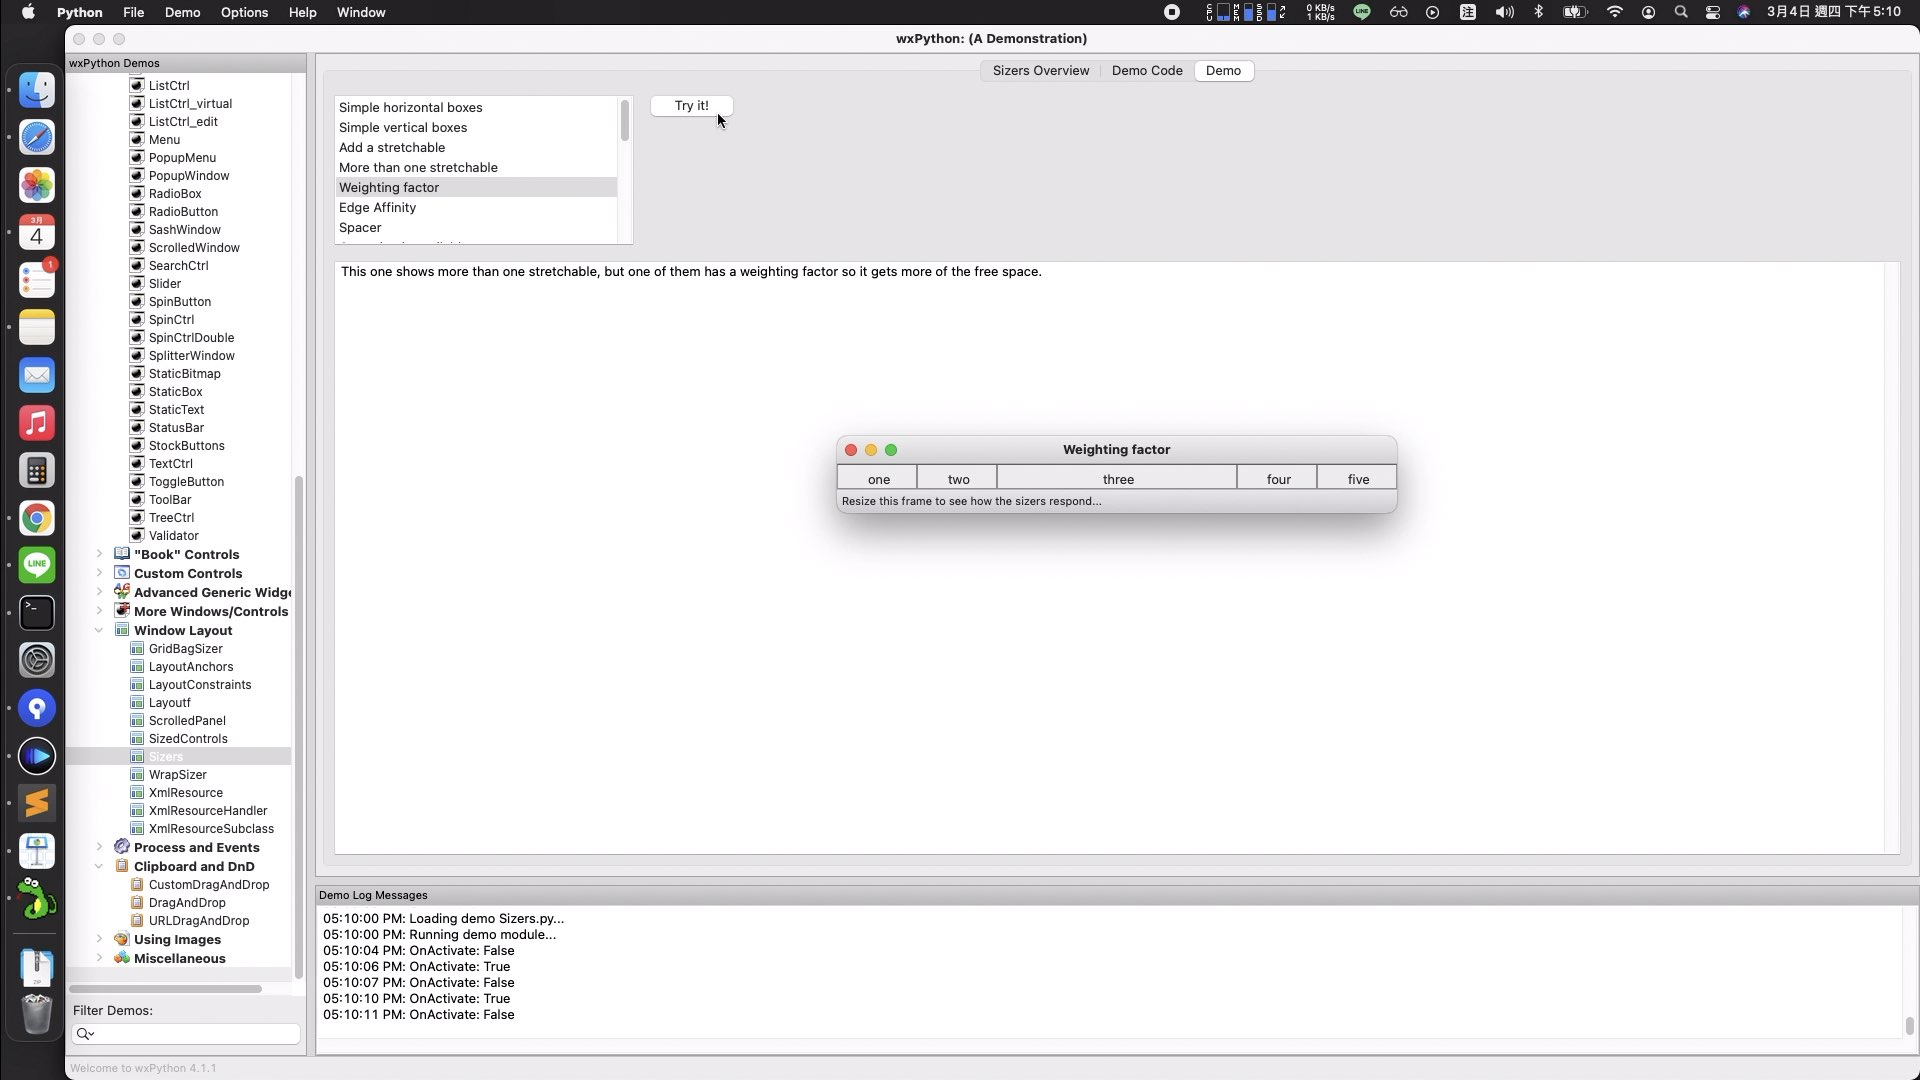Open System Preferences in dock
Image resolution: width=1920 pixels, height=1080 pixels.
[x=37, y=660]
